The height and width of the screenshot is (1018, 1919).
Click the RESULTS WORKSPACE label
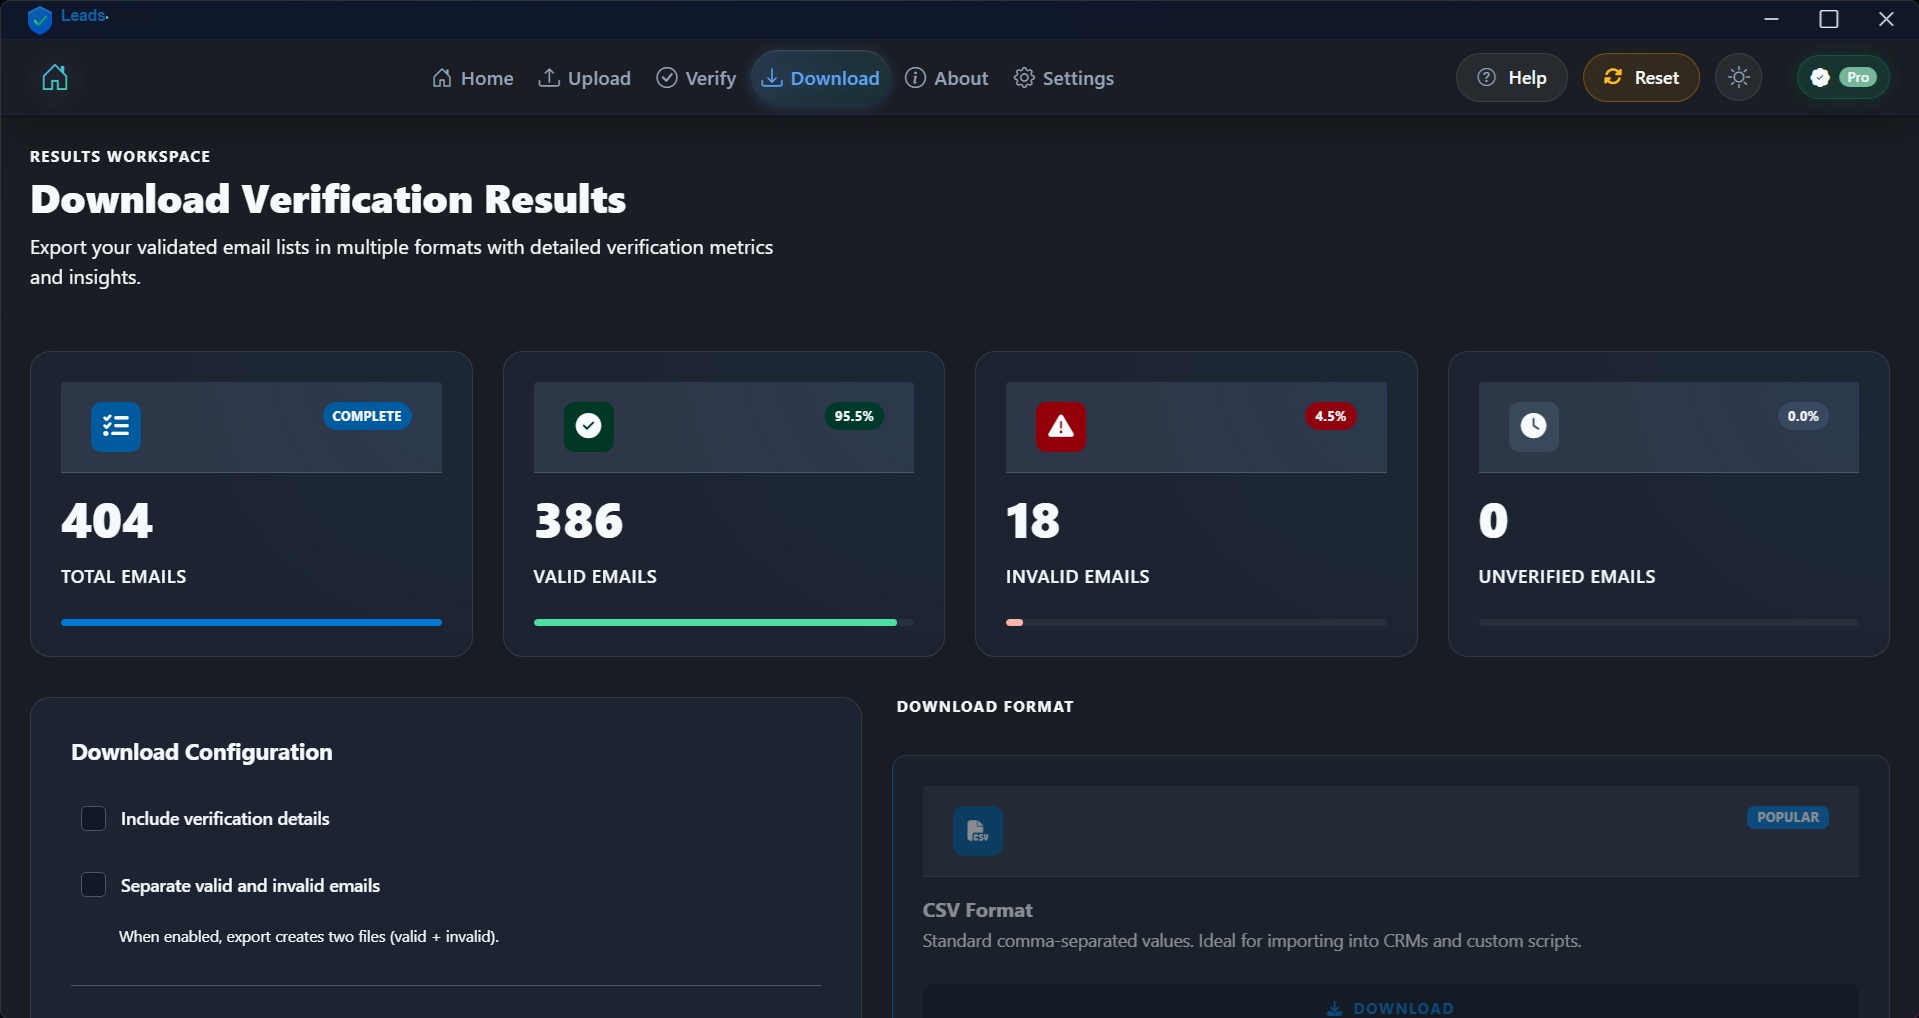[x=120, y=156]
